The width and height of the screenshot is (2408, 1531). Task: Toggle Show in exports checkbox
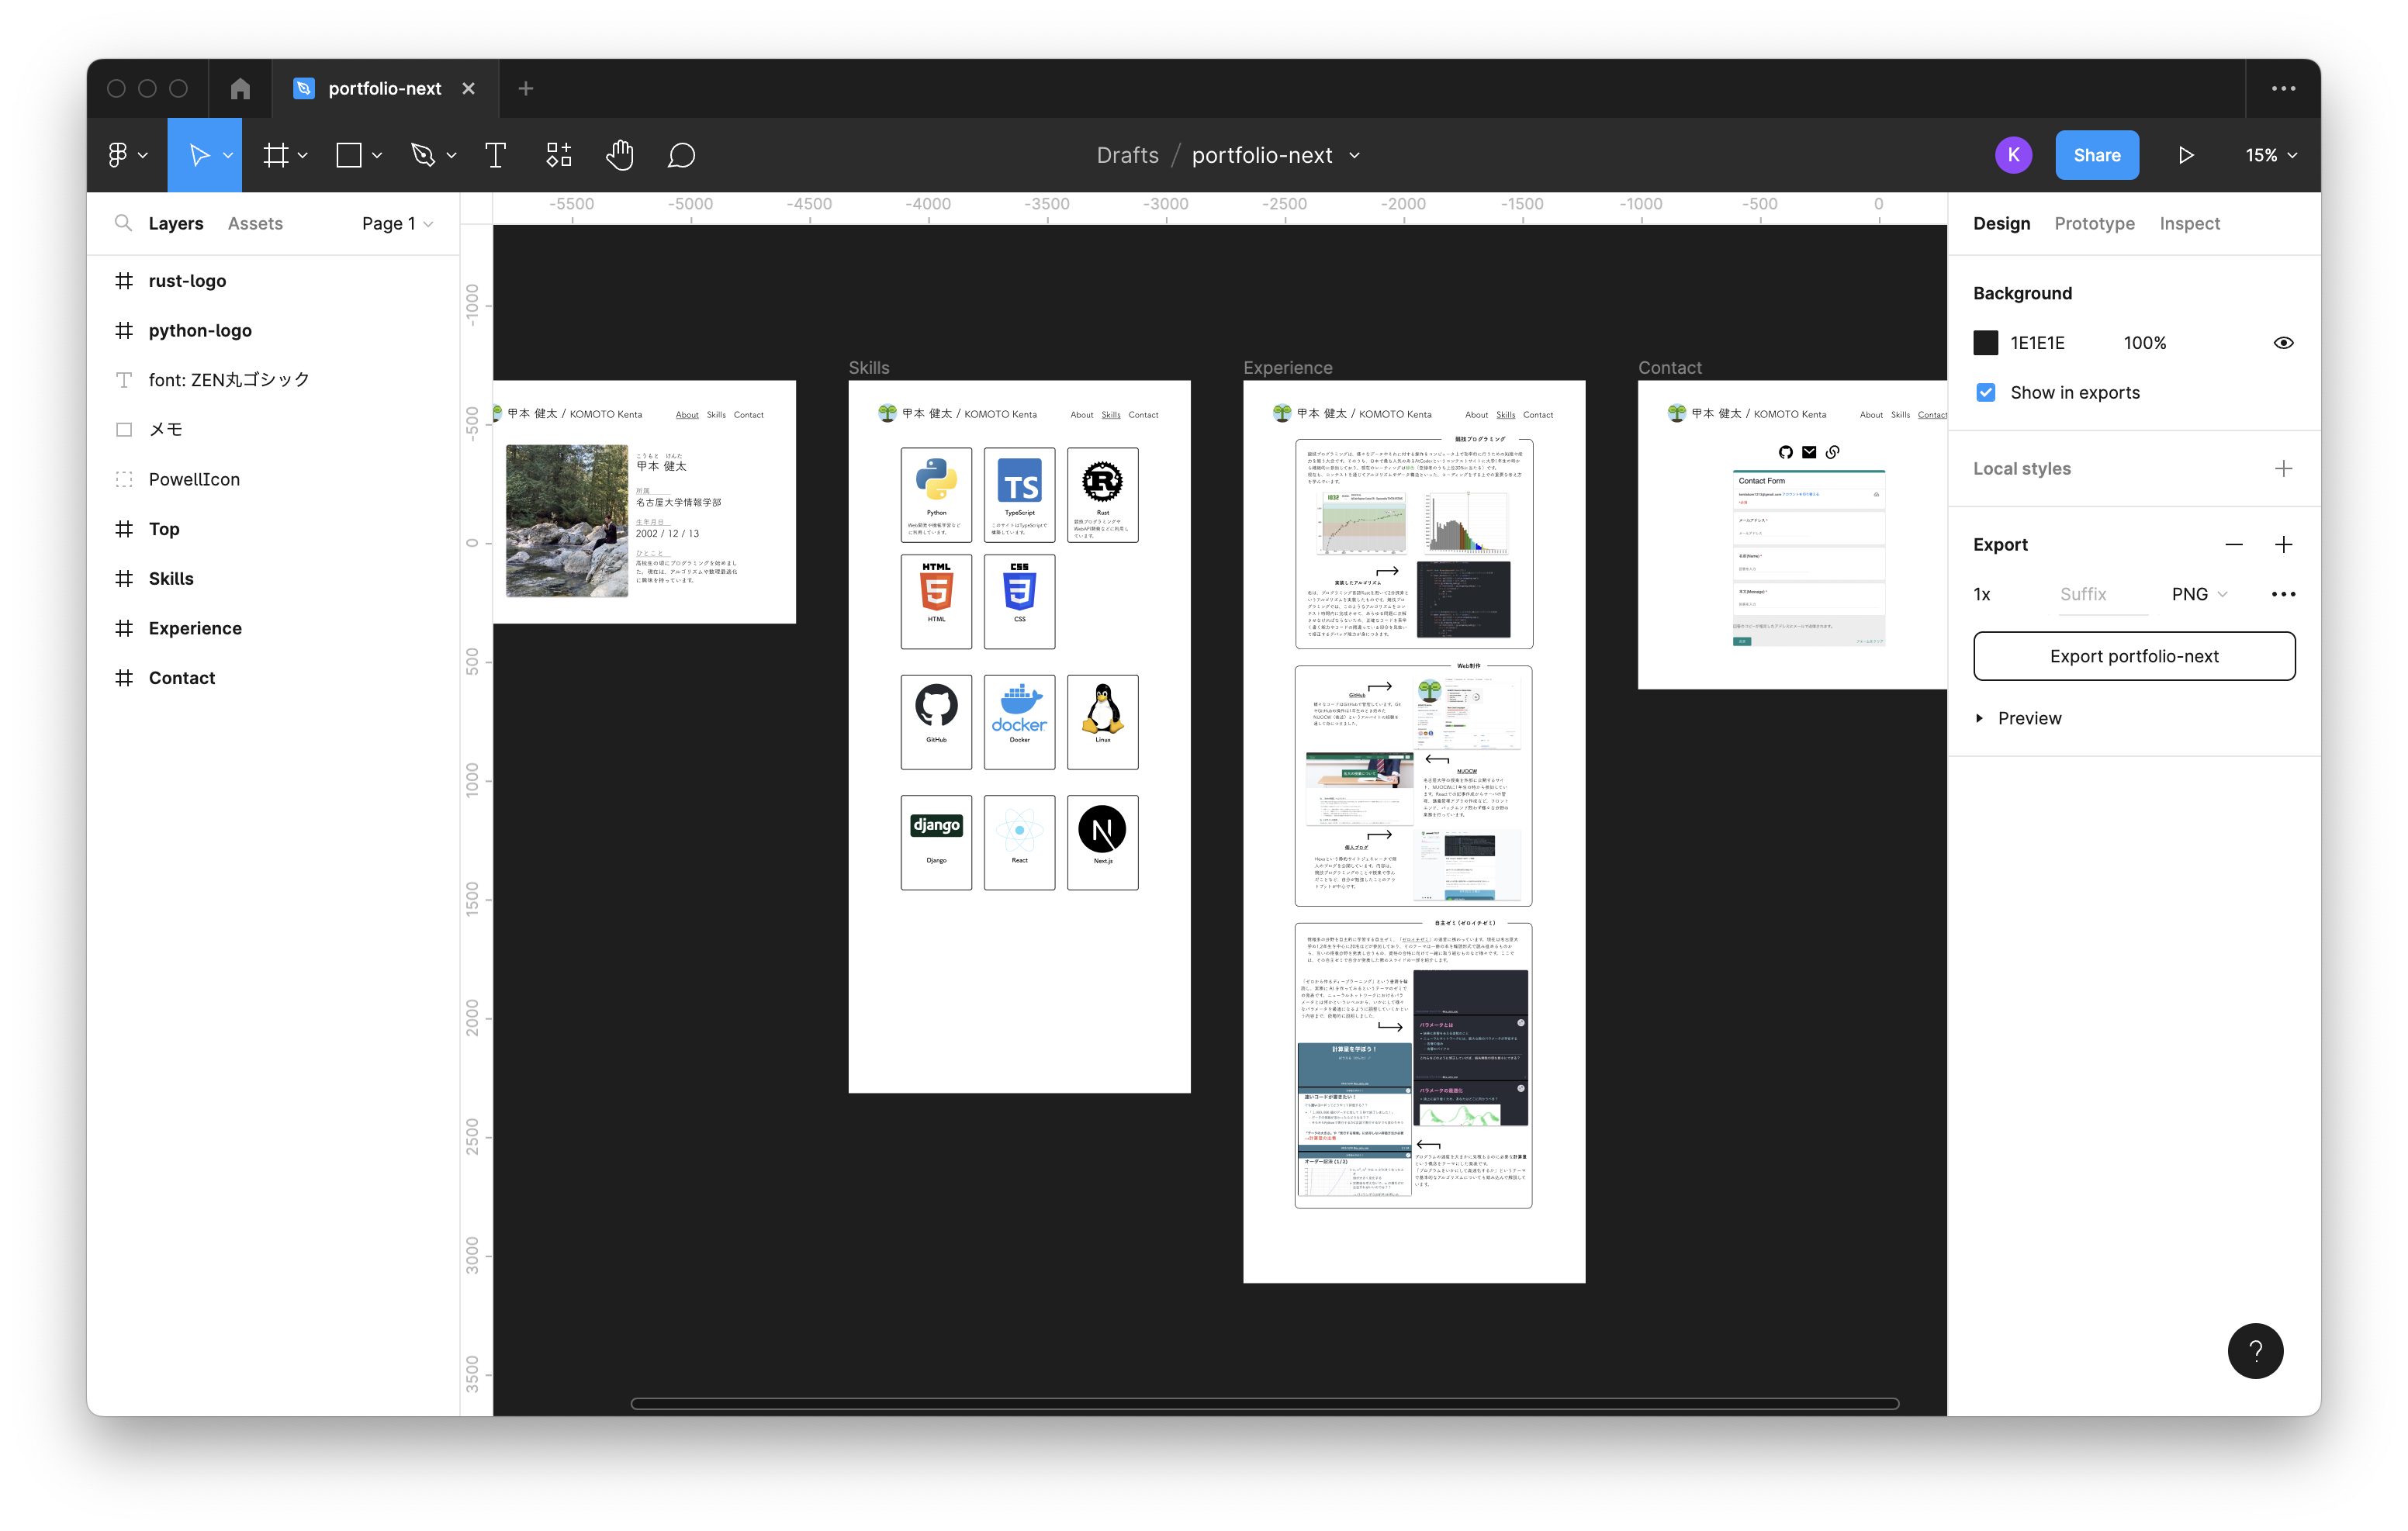tap(1986, 393)
